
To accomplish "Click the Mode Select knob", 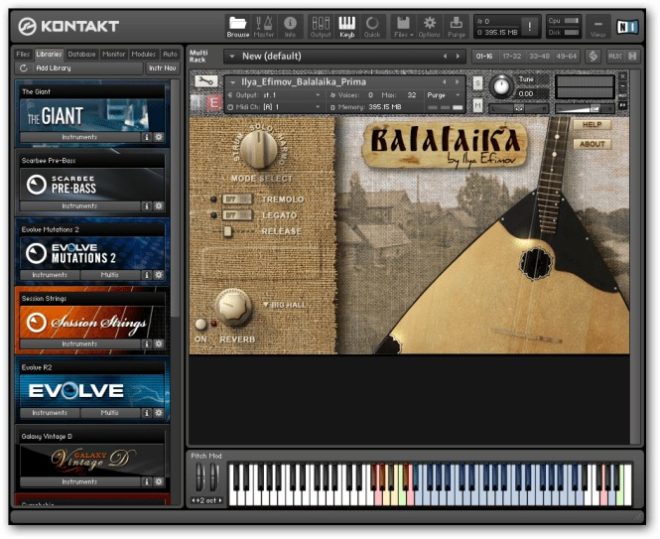I will (260, 149).
